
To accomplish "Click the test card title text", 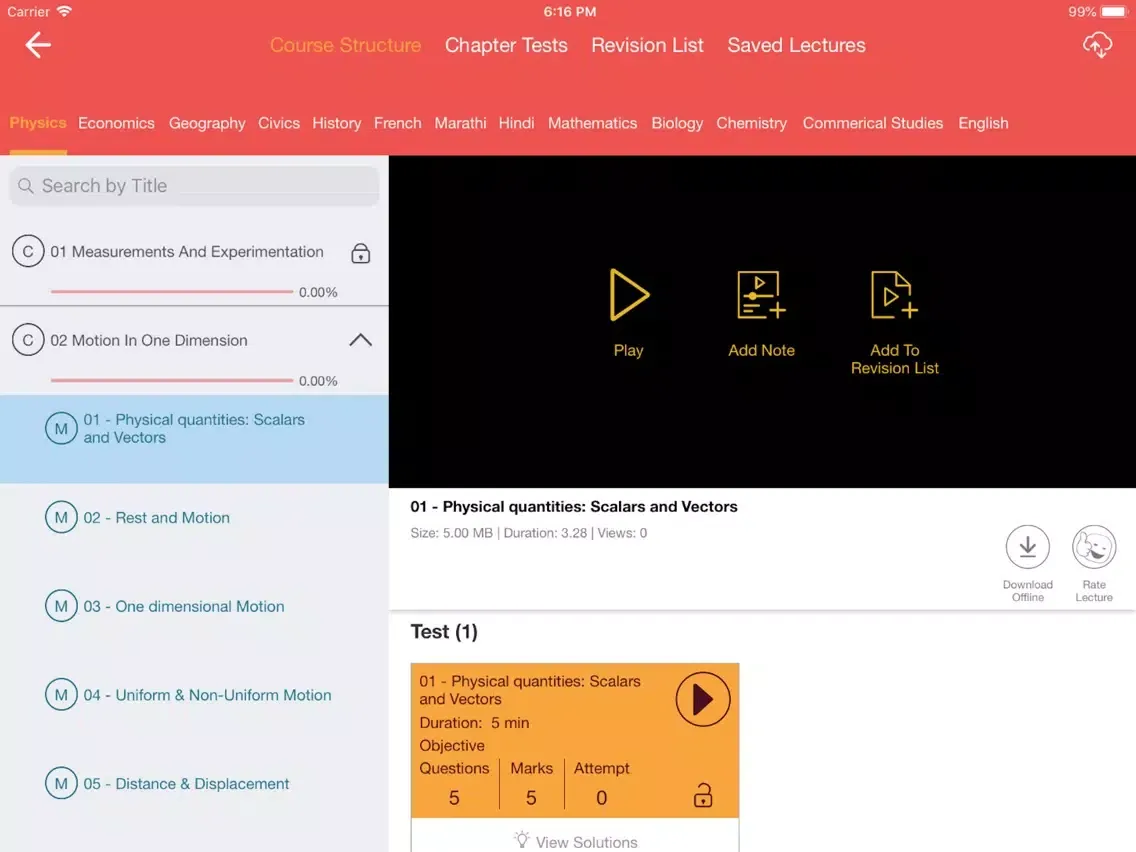I will point(530,690).
